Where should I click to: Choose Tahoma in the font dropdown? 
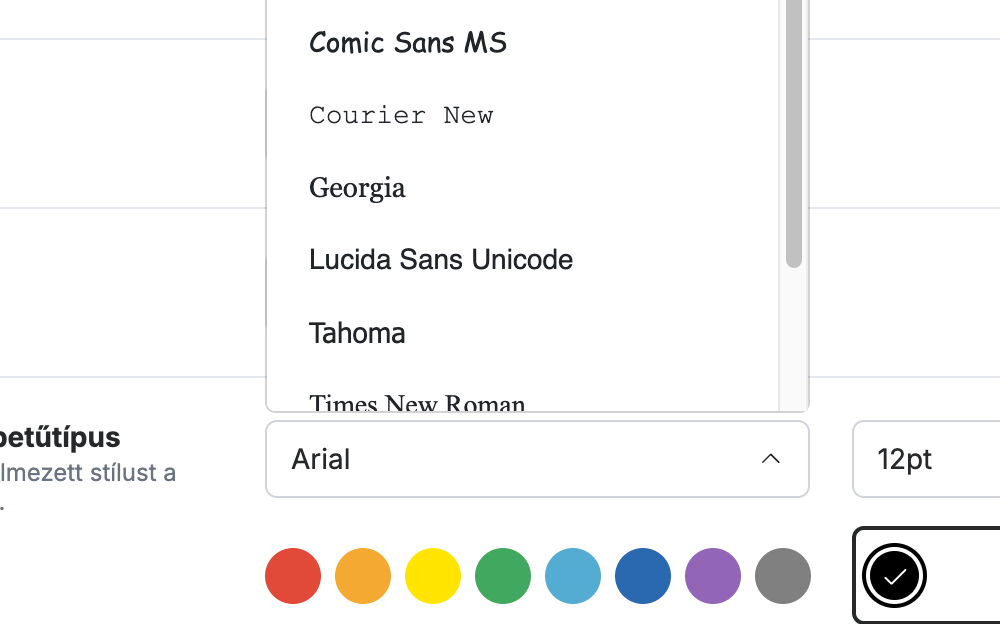coord(523,333)
